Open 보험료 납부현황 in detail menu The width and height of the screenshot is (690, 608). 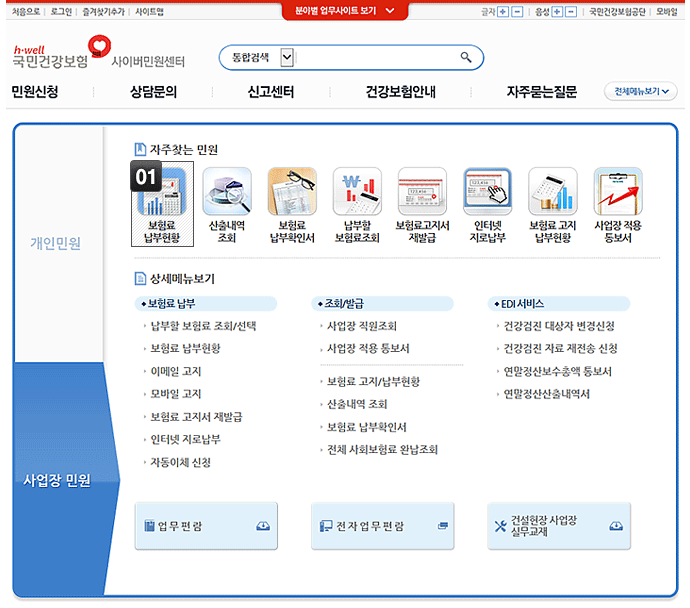tap(185, 348)
